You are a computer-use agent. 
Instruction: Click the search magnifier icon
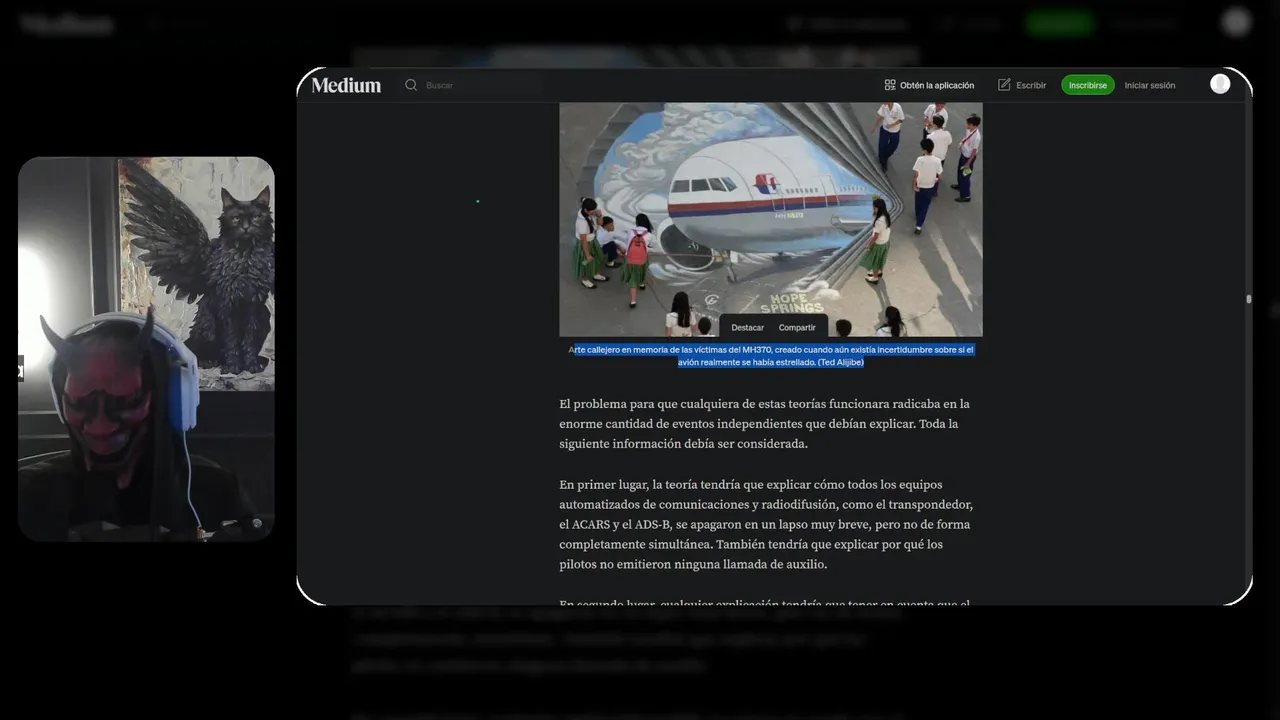click(411, 85)
